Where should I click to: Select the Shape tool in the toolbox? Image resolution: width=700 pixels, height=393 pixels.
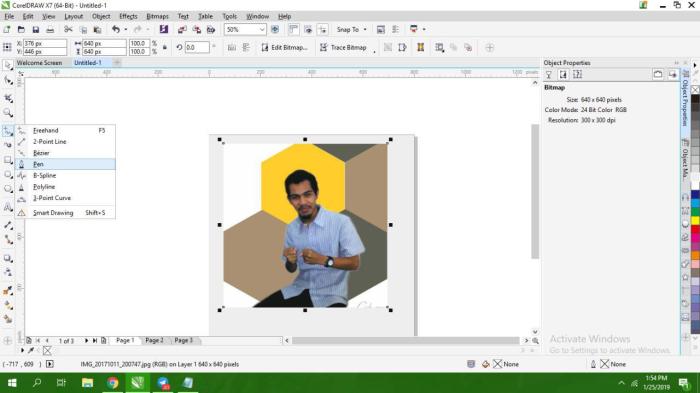click(x=8, y=81)
